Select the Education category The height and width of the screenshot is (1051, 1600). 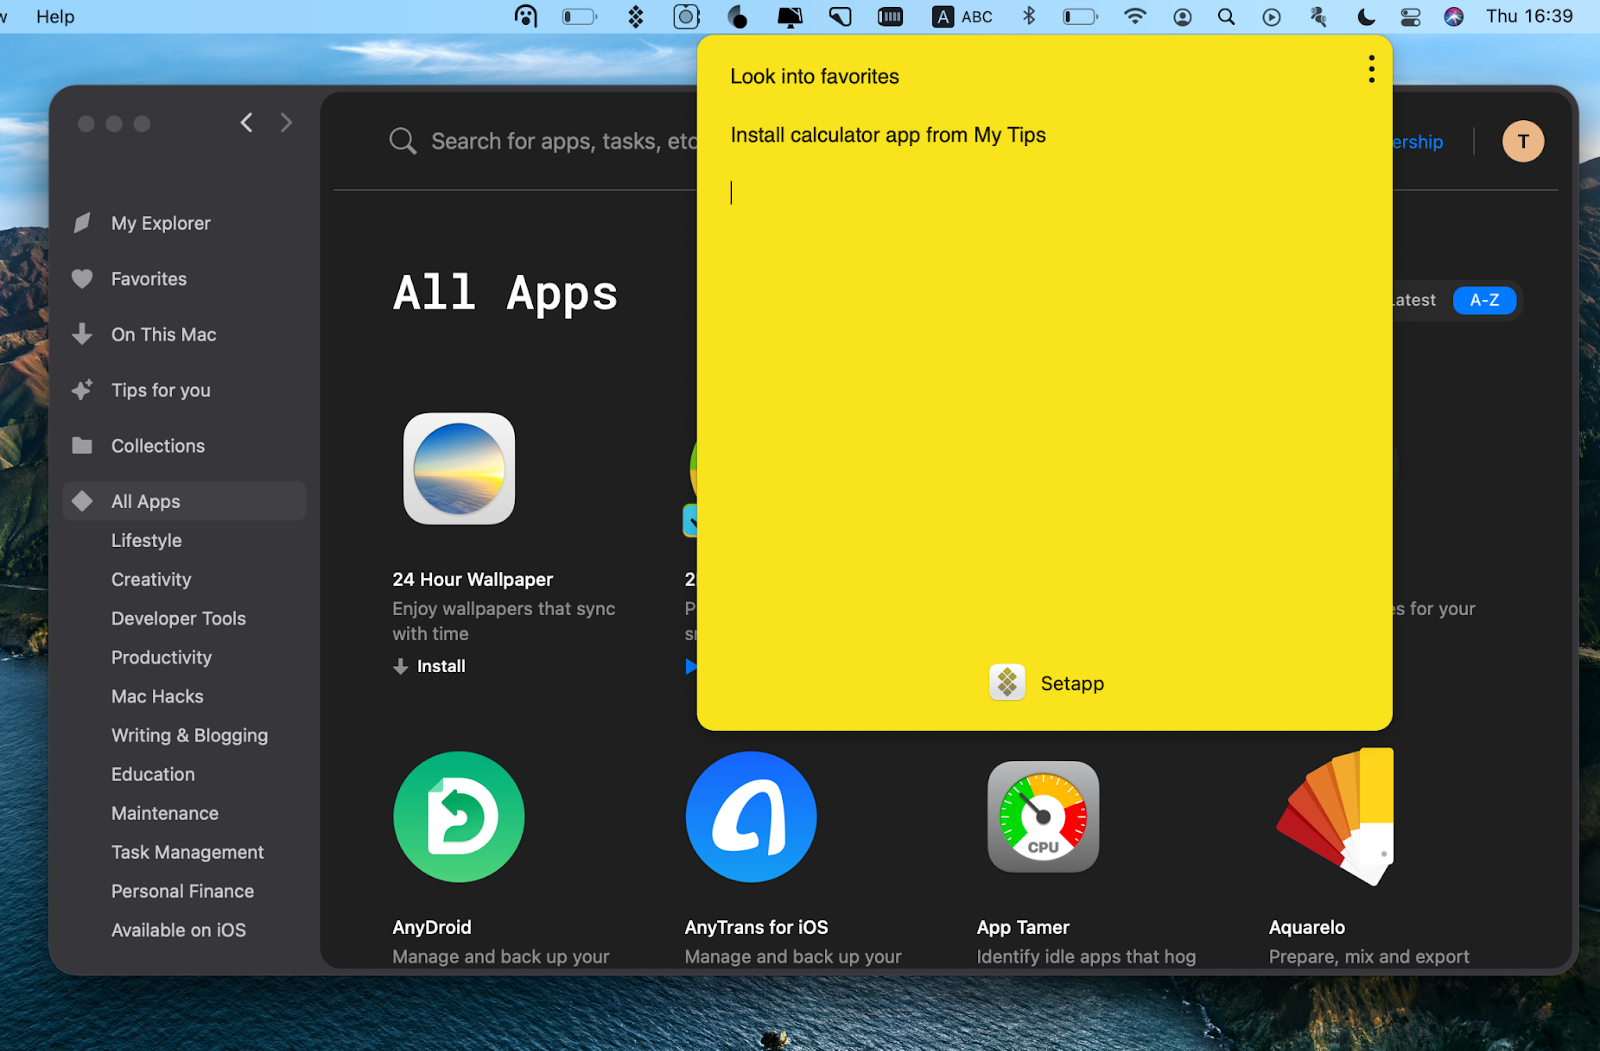[153, 774]
